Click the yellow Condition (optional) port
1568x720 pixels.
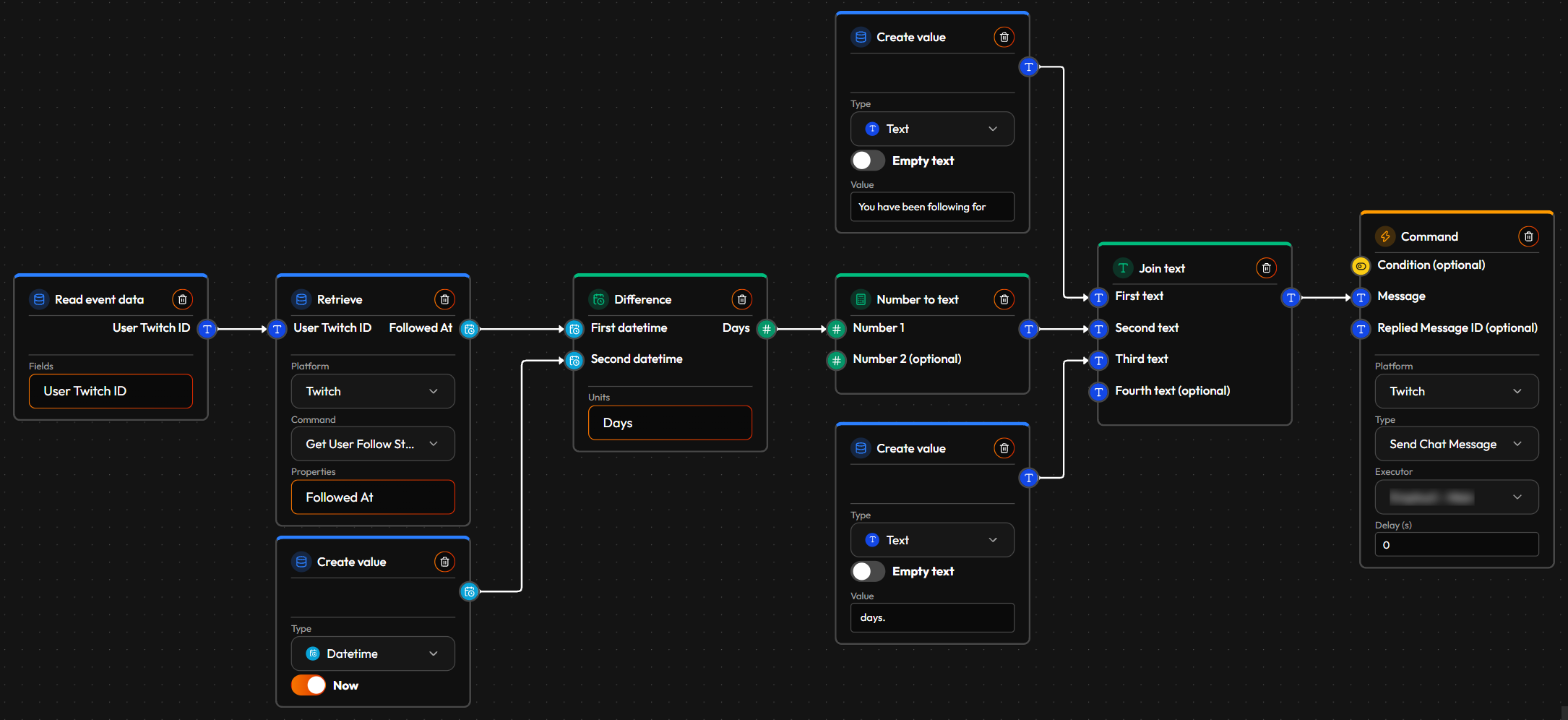1361,266
